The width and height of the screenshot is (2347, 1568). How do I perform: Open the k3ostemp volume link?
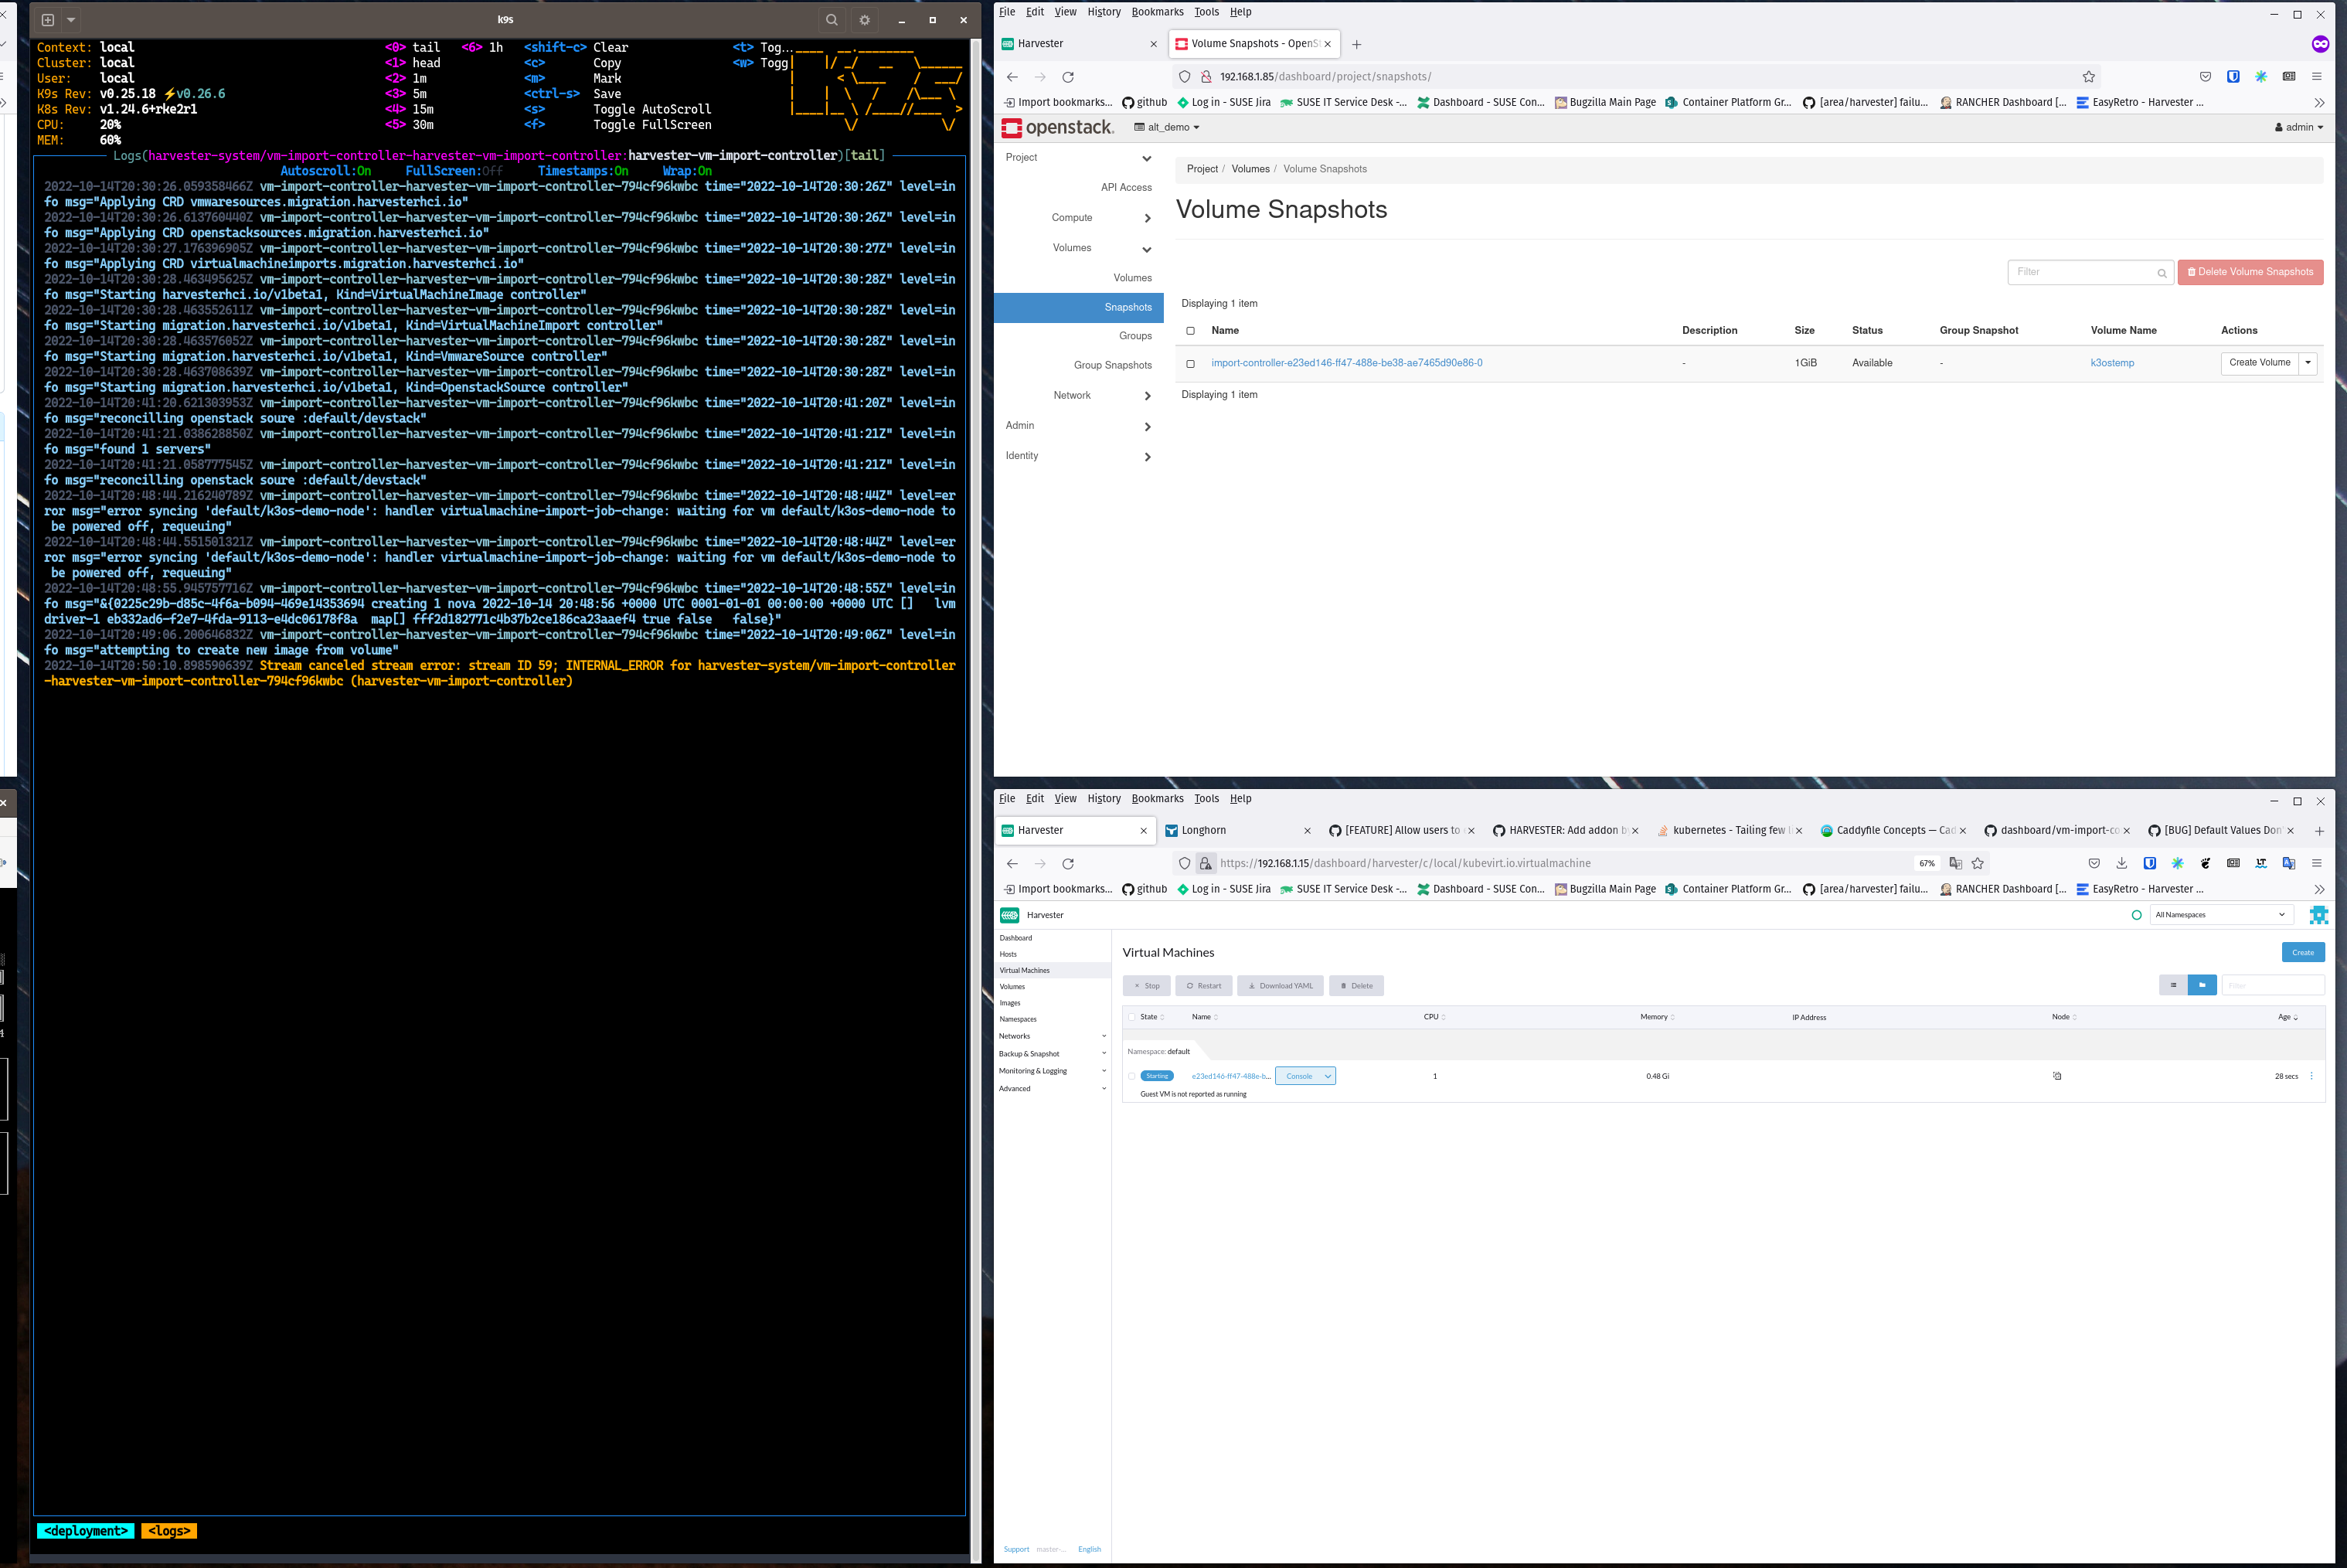2112,363
